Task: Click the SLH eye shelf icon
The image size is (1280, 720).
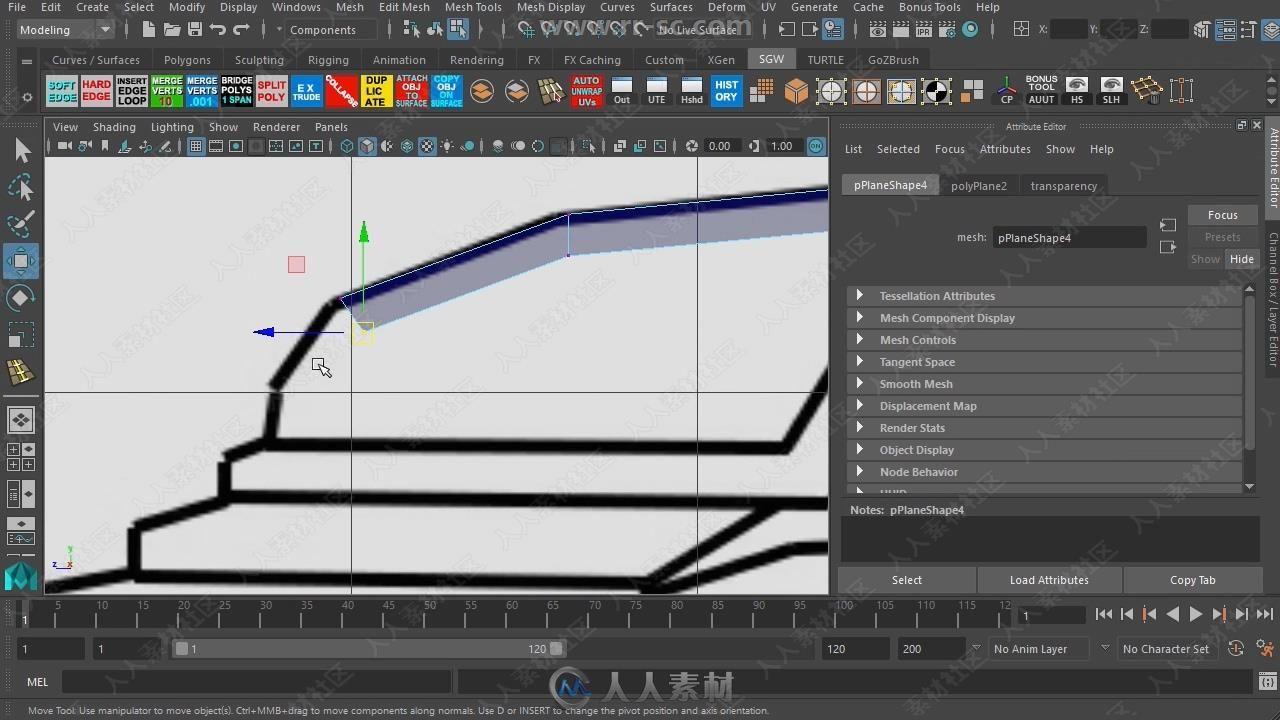Action: pyautogui.click(x=1111, y=91)
